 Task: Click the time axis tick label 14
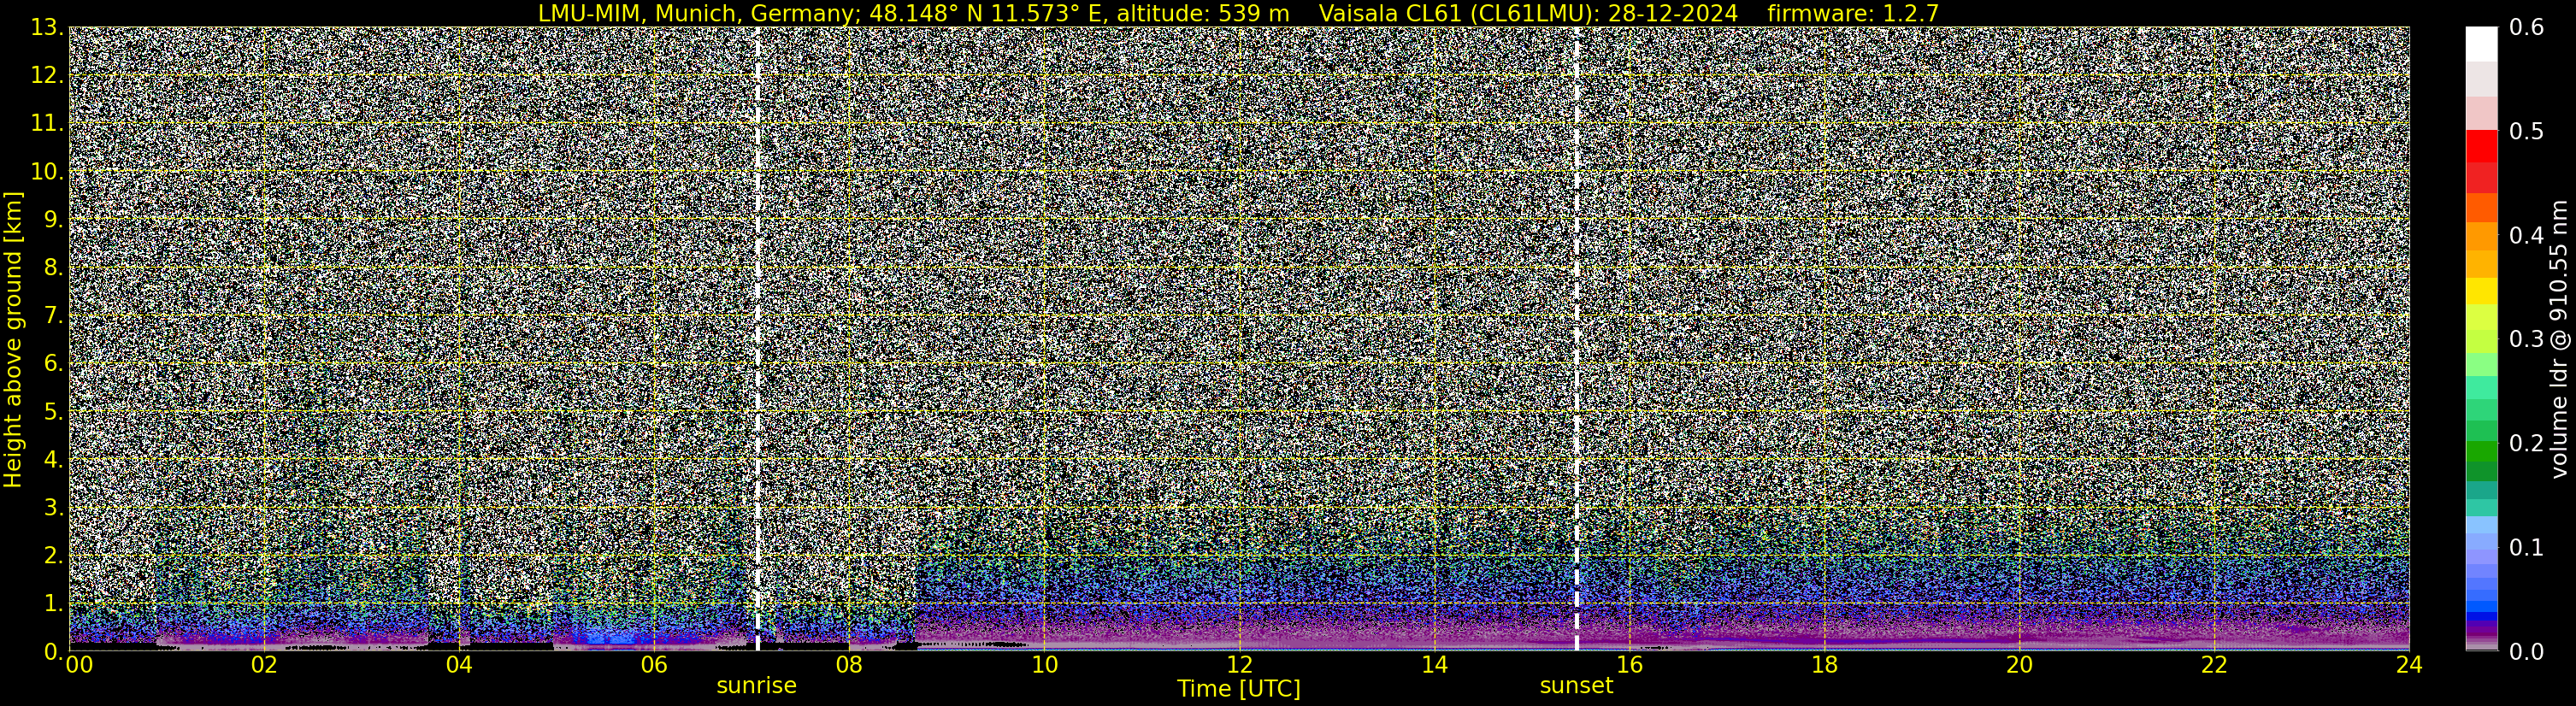point(1434,666)
